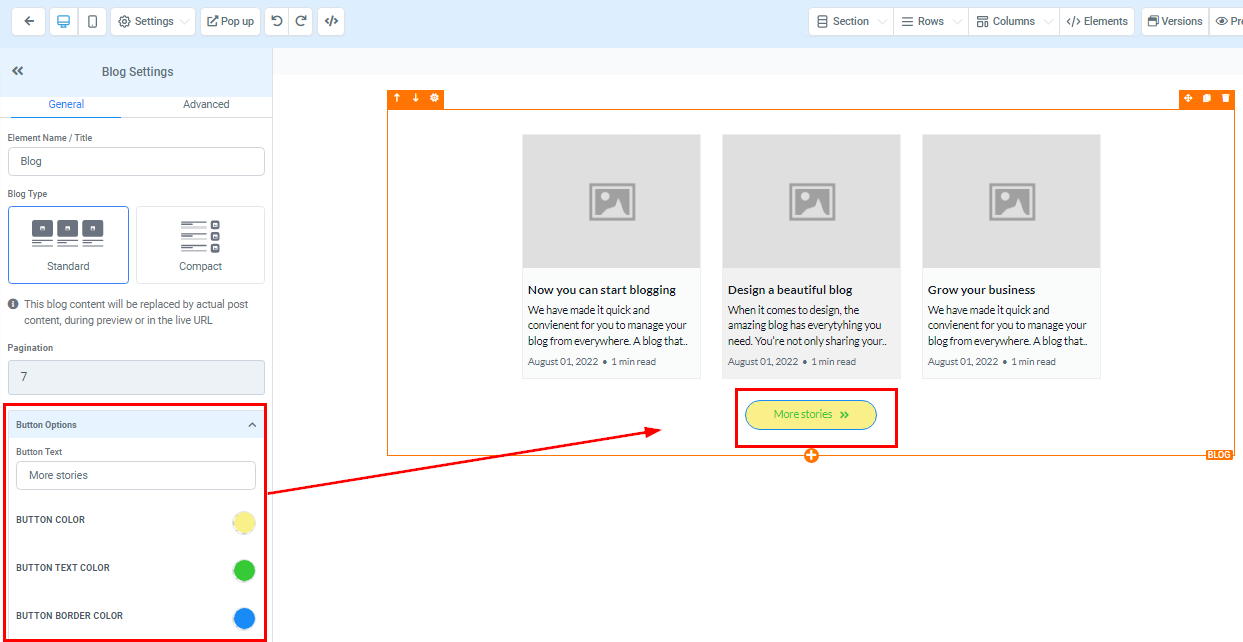Click the Button Text input field
1243x642 pixels.
point(136,475)
